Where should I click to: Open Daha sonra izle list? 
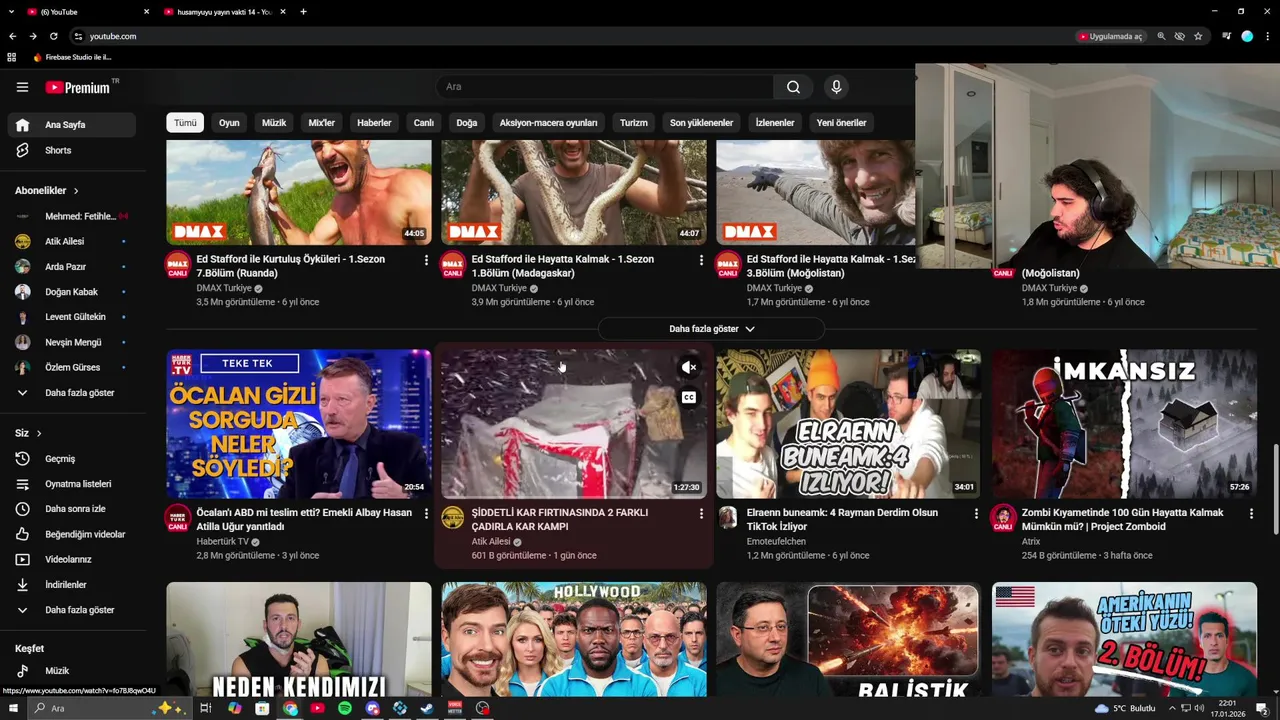tap(71, 509)
